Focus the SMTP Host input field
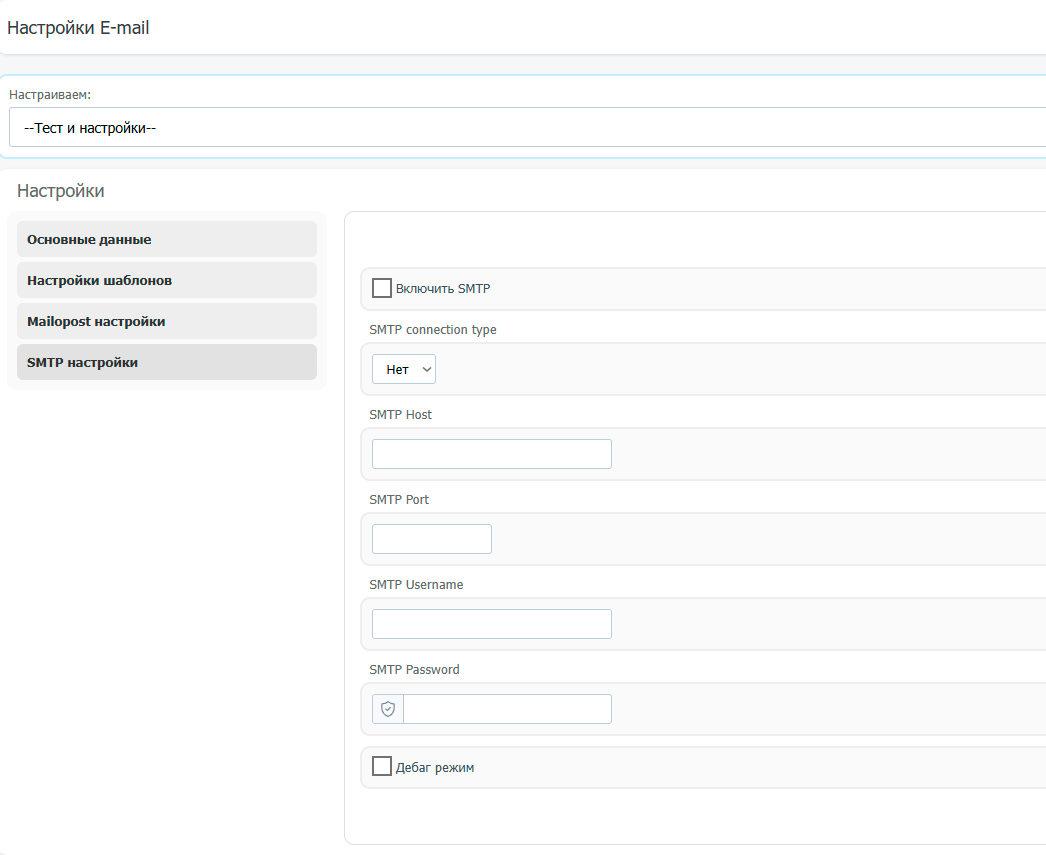The width and height of the screenshot is (1046, 855). pos(492,454)
